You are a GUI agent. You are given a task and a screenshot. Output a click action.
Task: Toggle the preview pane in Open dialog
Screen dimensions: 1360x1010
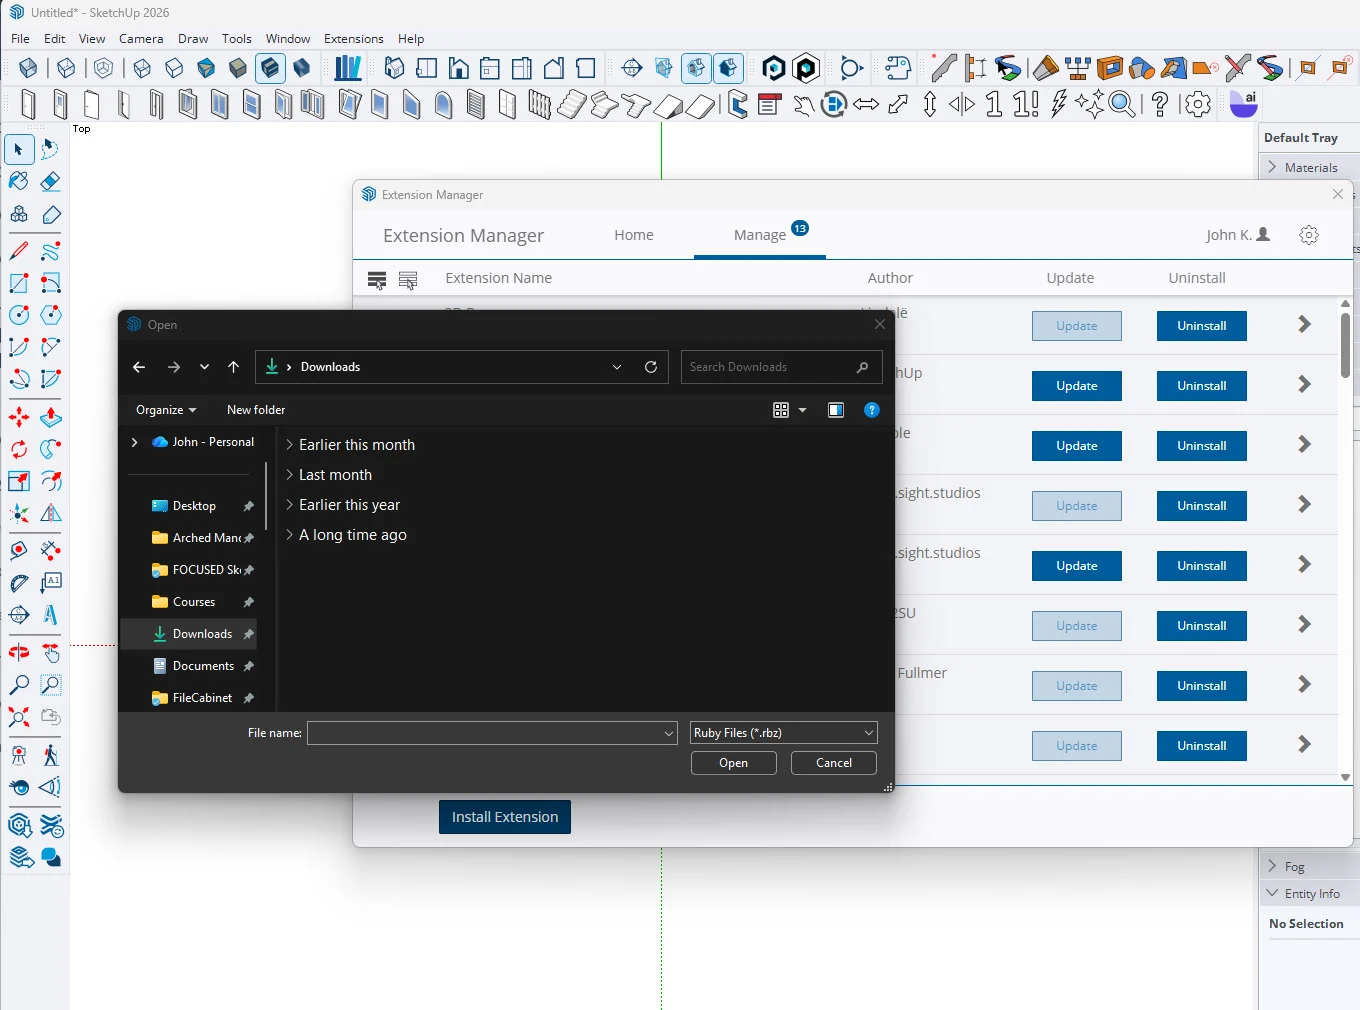836,410
